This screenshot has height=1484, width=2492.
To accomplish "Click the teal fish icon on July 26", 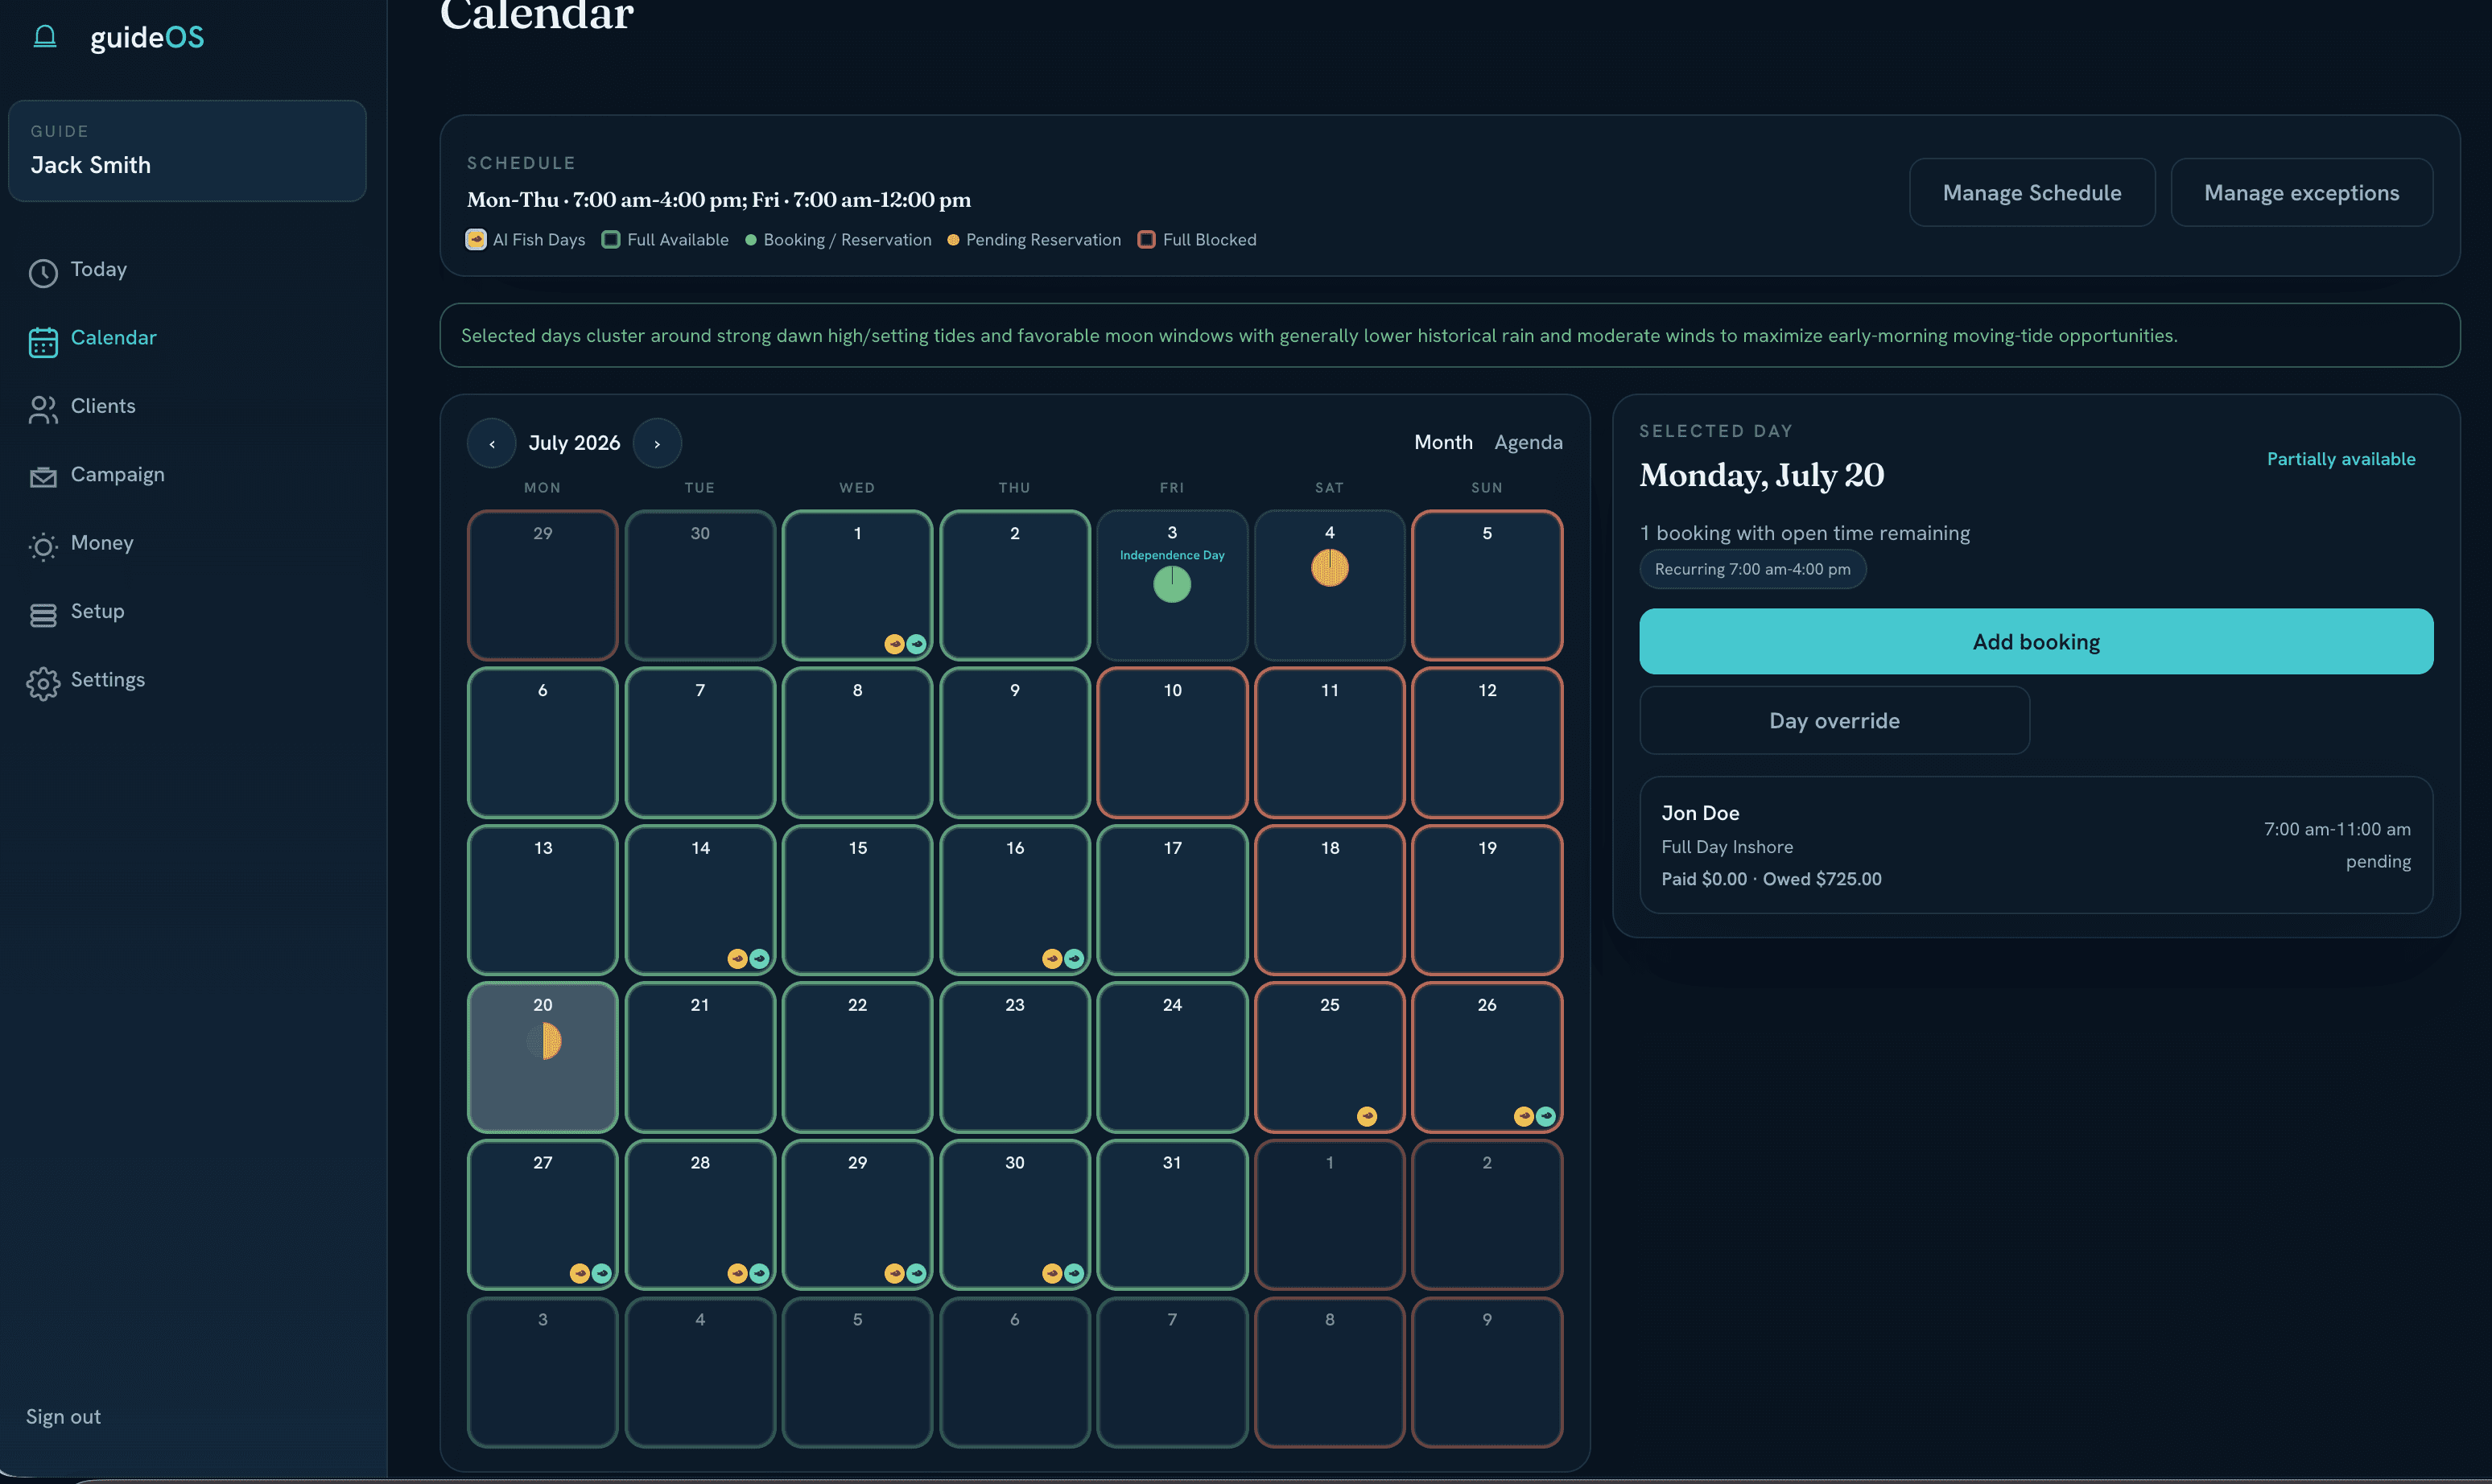I will [1546, 1116].
